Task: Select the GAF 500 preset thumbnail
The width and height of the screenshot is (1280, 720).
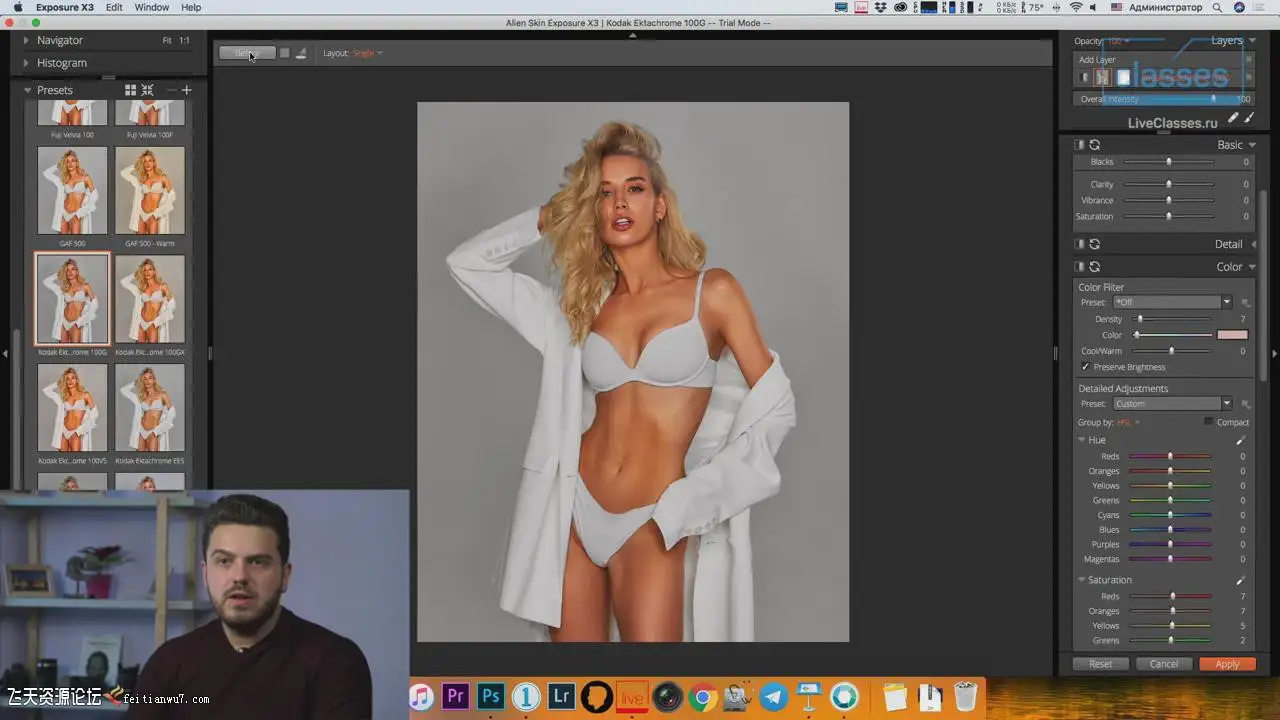Action: 72,191
